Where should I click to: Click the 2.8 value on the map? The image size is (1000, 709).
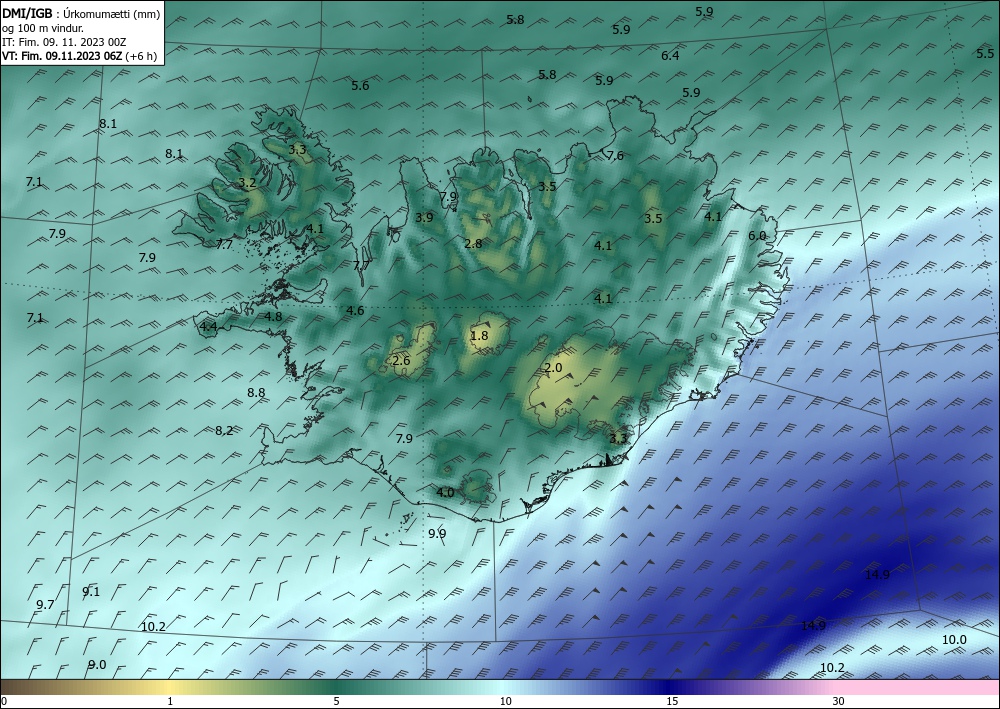click(473, 244)
